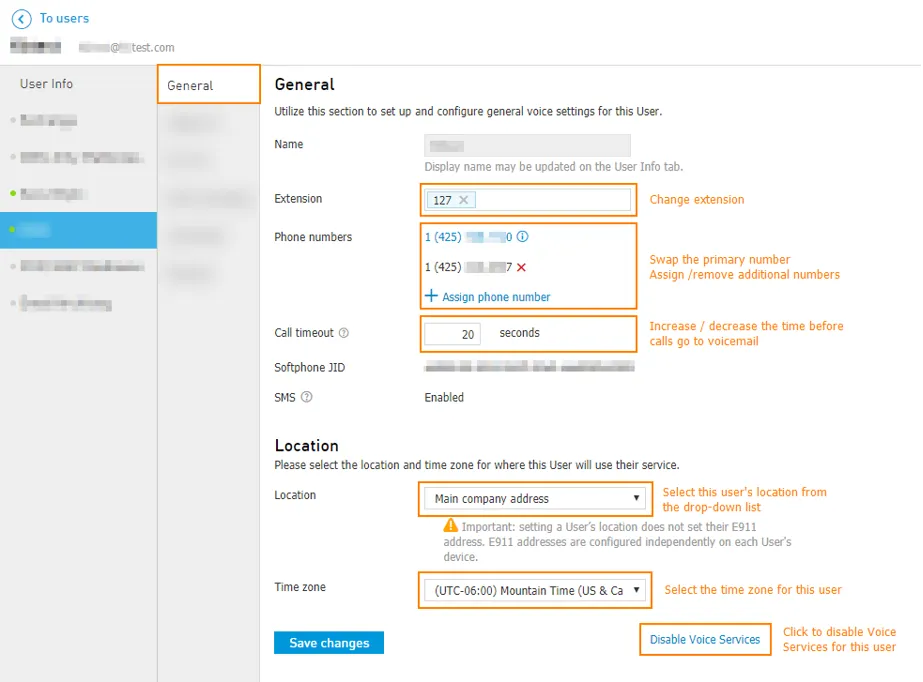Remove extension 127 with its X icon
The height and width of the screenshot is (682, 923).
pos(464,200)
